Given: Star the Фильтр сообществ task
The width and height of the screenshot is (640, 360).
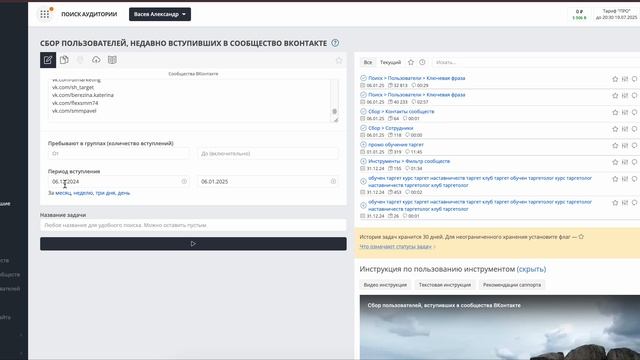Looking at the screenshot, I should point(615,162).
